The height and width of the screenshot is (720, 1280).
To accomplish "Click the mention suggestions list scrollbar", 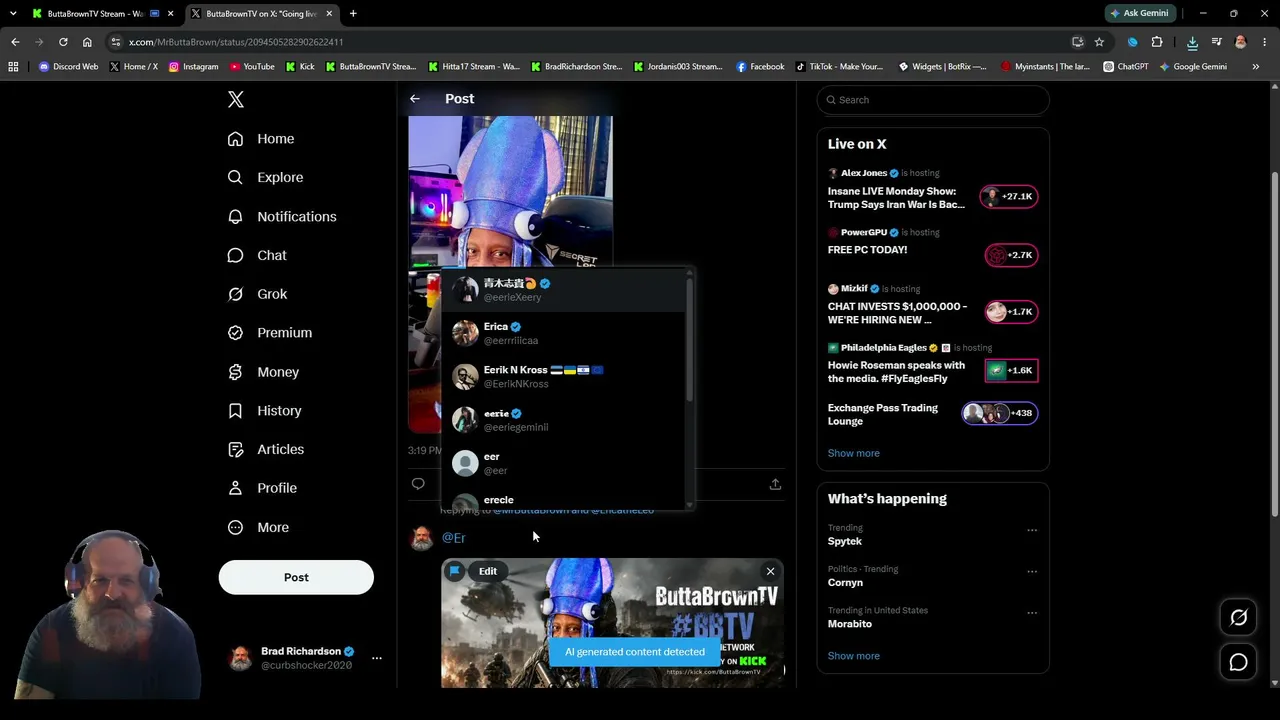I will click(690, 340).
